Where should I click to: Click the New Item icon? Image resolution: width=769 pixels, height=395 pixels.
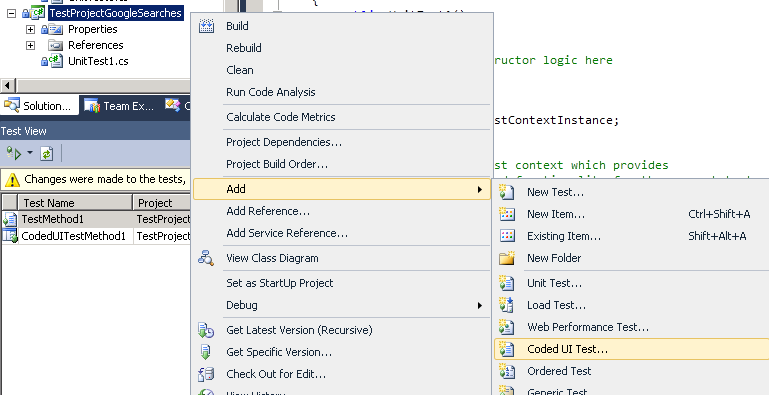tap(507, 214)
